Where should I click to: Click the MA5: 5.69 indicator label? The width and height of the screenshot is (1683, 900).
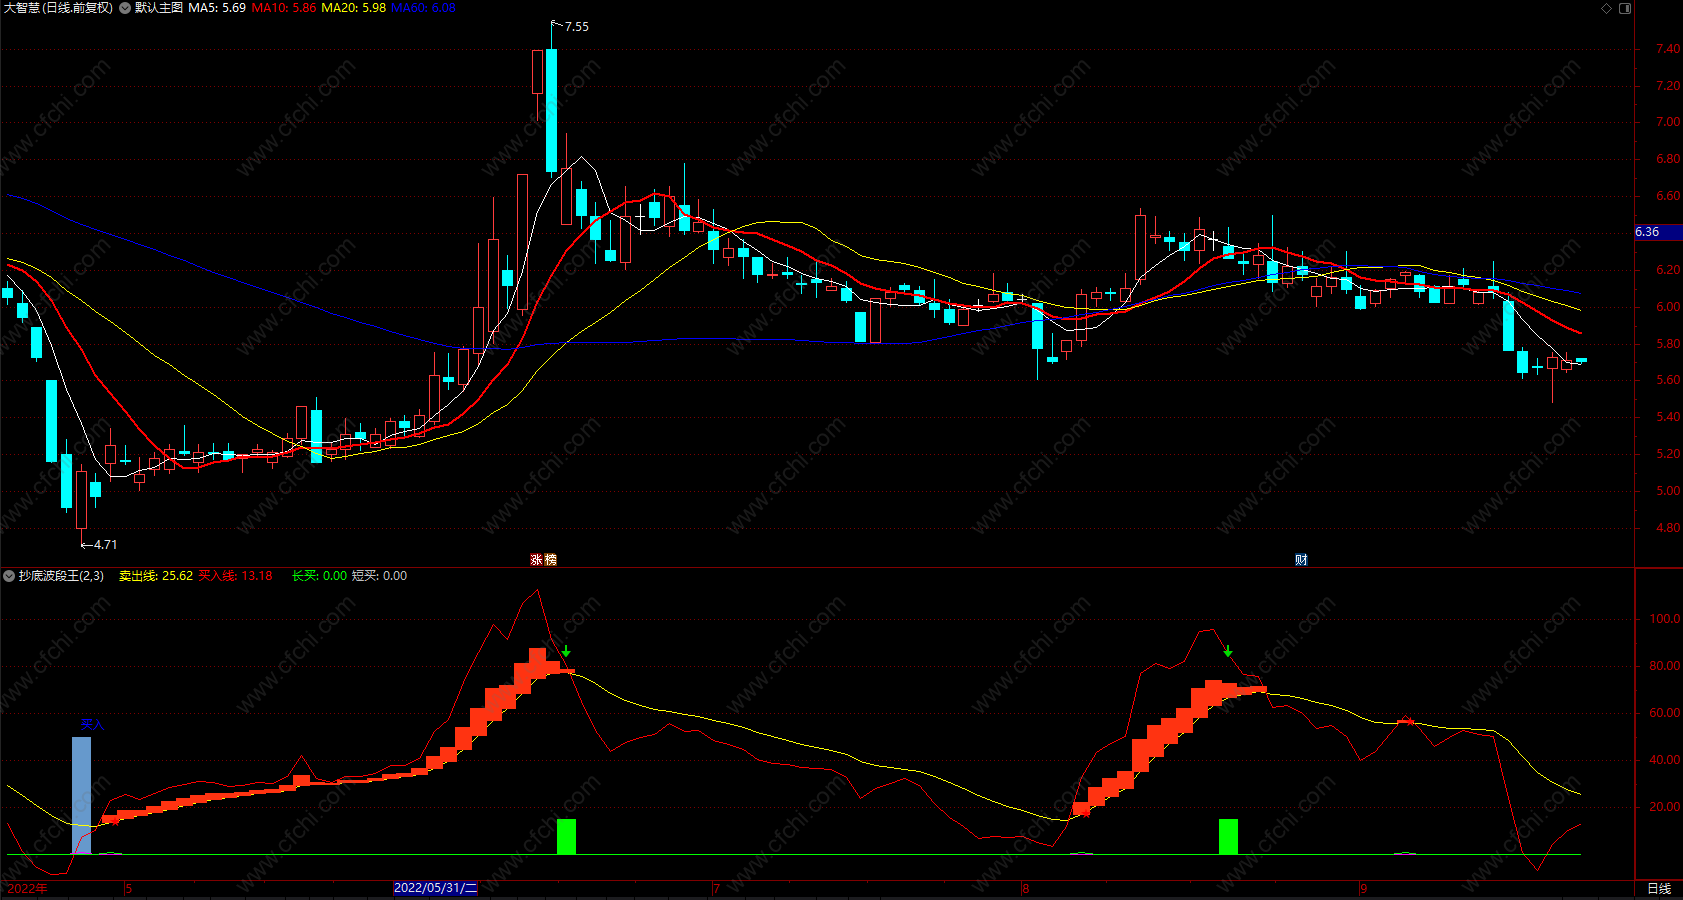(x=217, y=8)
